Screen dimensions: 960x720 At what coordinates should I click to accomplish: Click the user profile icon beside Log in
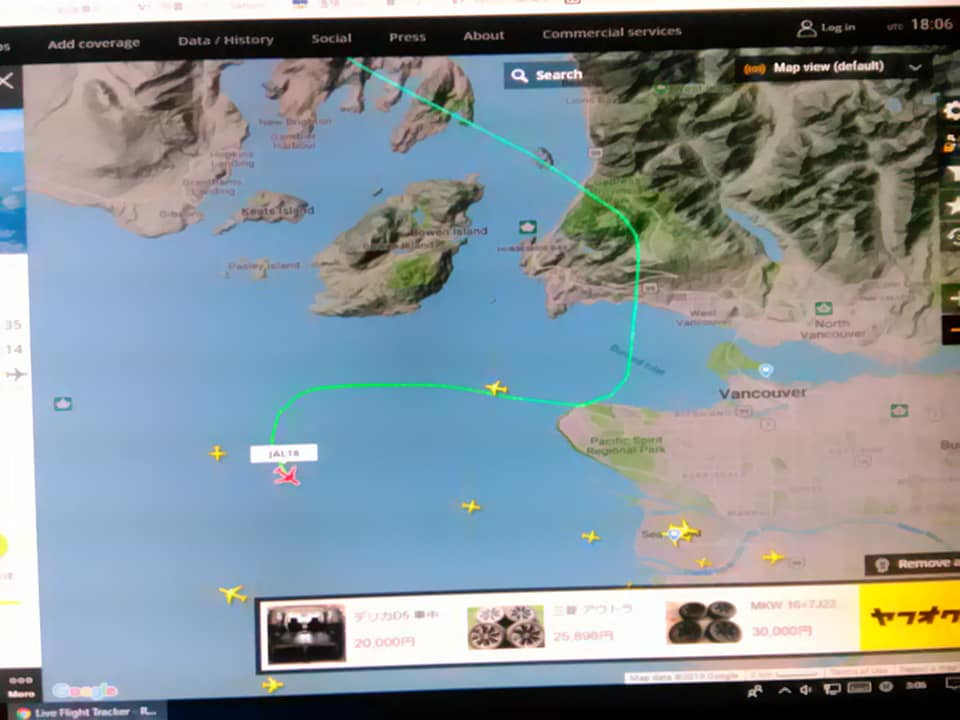pos(806,28)
